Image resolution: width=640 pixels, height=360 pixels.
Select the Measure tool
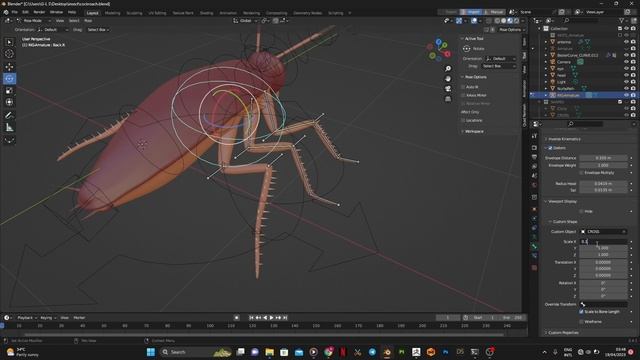(9, 128)
